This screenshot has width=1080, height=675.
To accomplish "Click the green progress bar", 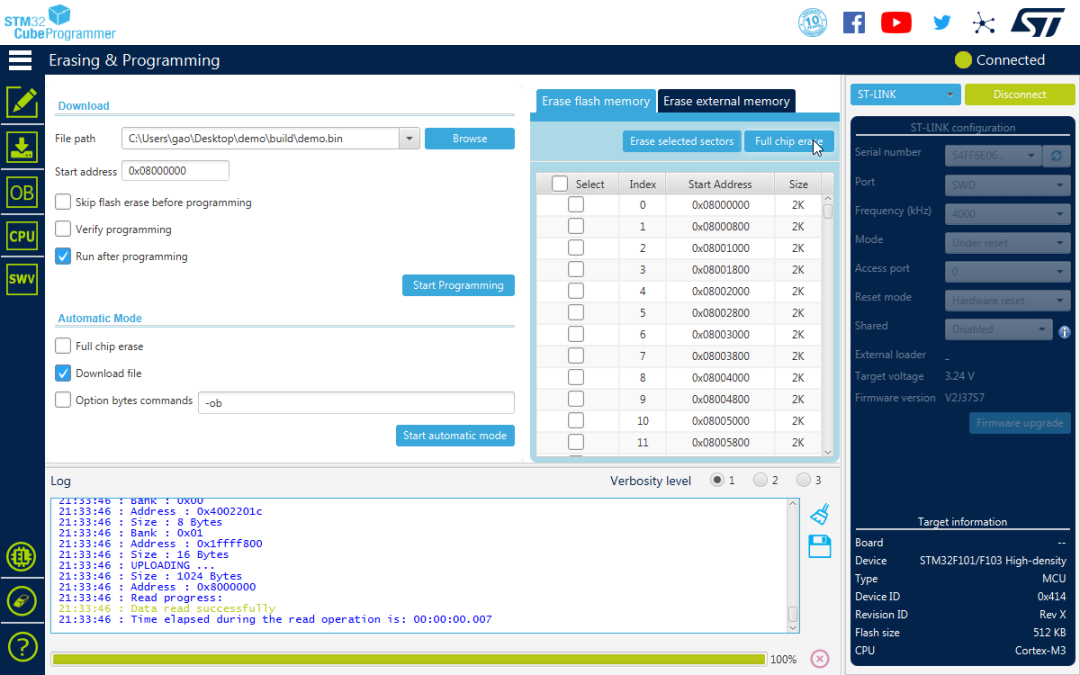I will (409, 659).
